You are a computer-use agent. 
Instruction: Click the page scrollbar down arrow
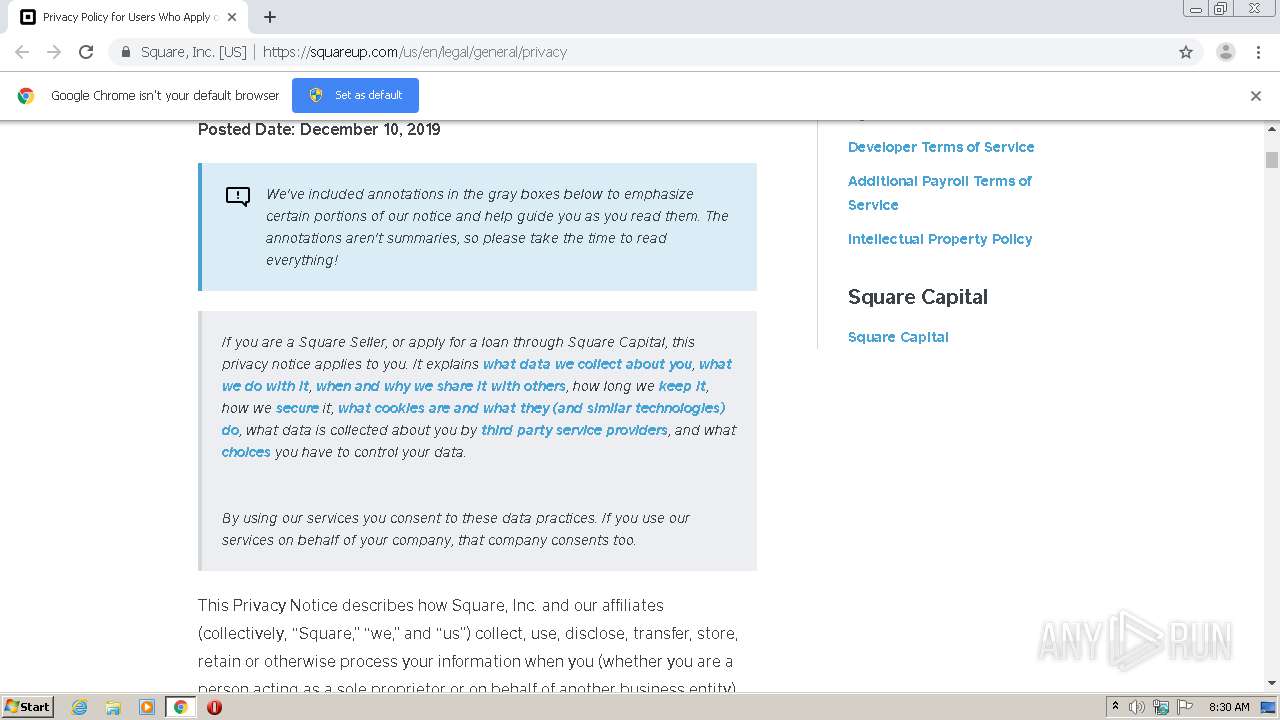(x=1272, y=683)
